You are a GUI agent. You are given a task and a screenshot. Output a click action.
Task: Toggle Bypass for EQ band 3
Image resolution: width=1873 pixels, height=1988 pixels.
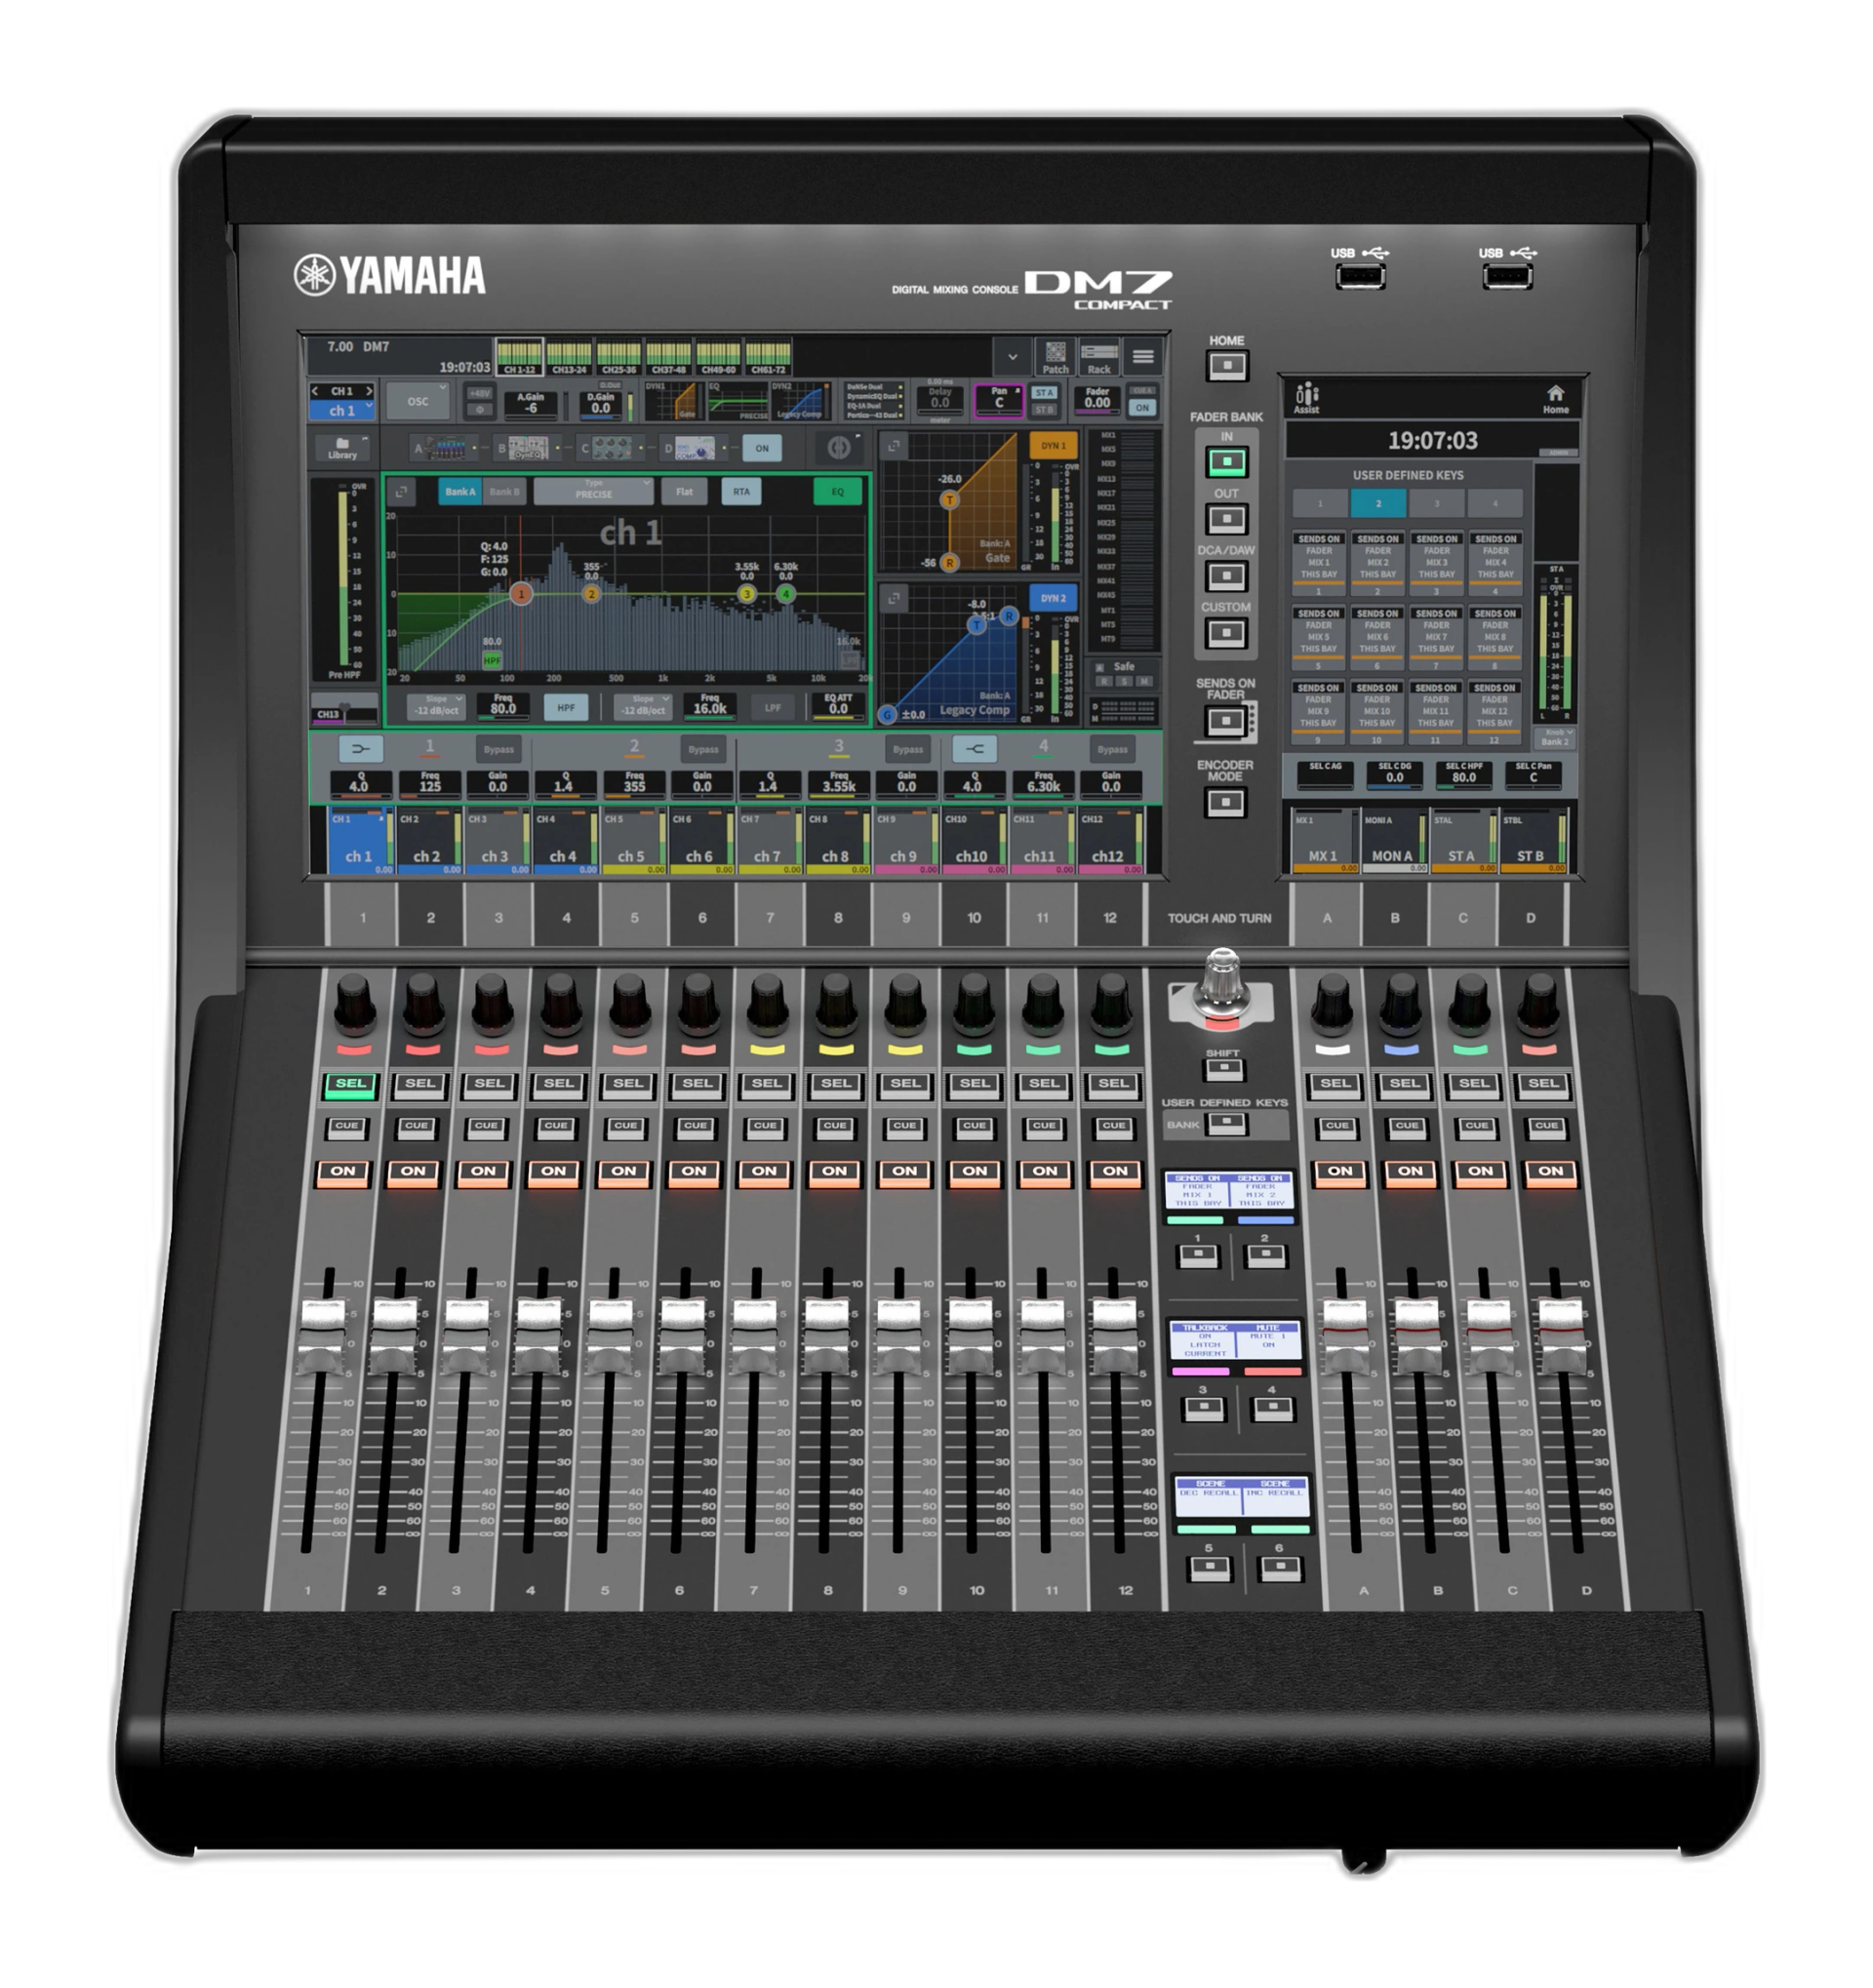coord(907,749)
